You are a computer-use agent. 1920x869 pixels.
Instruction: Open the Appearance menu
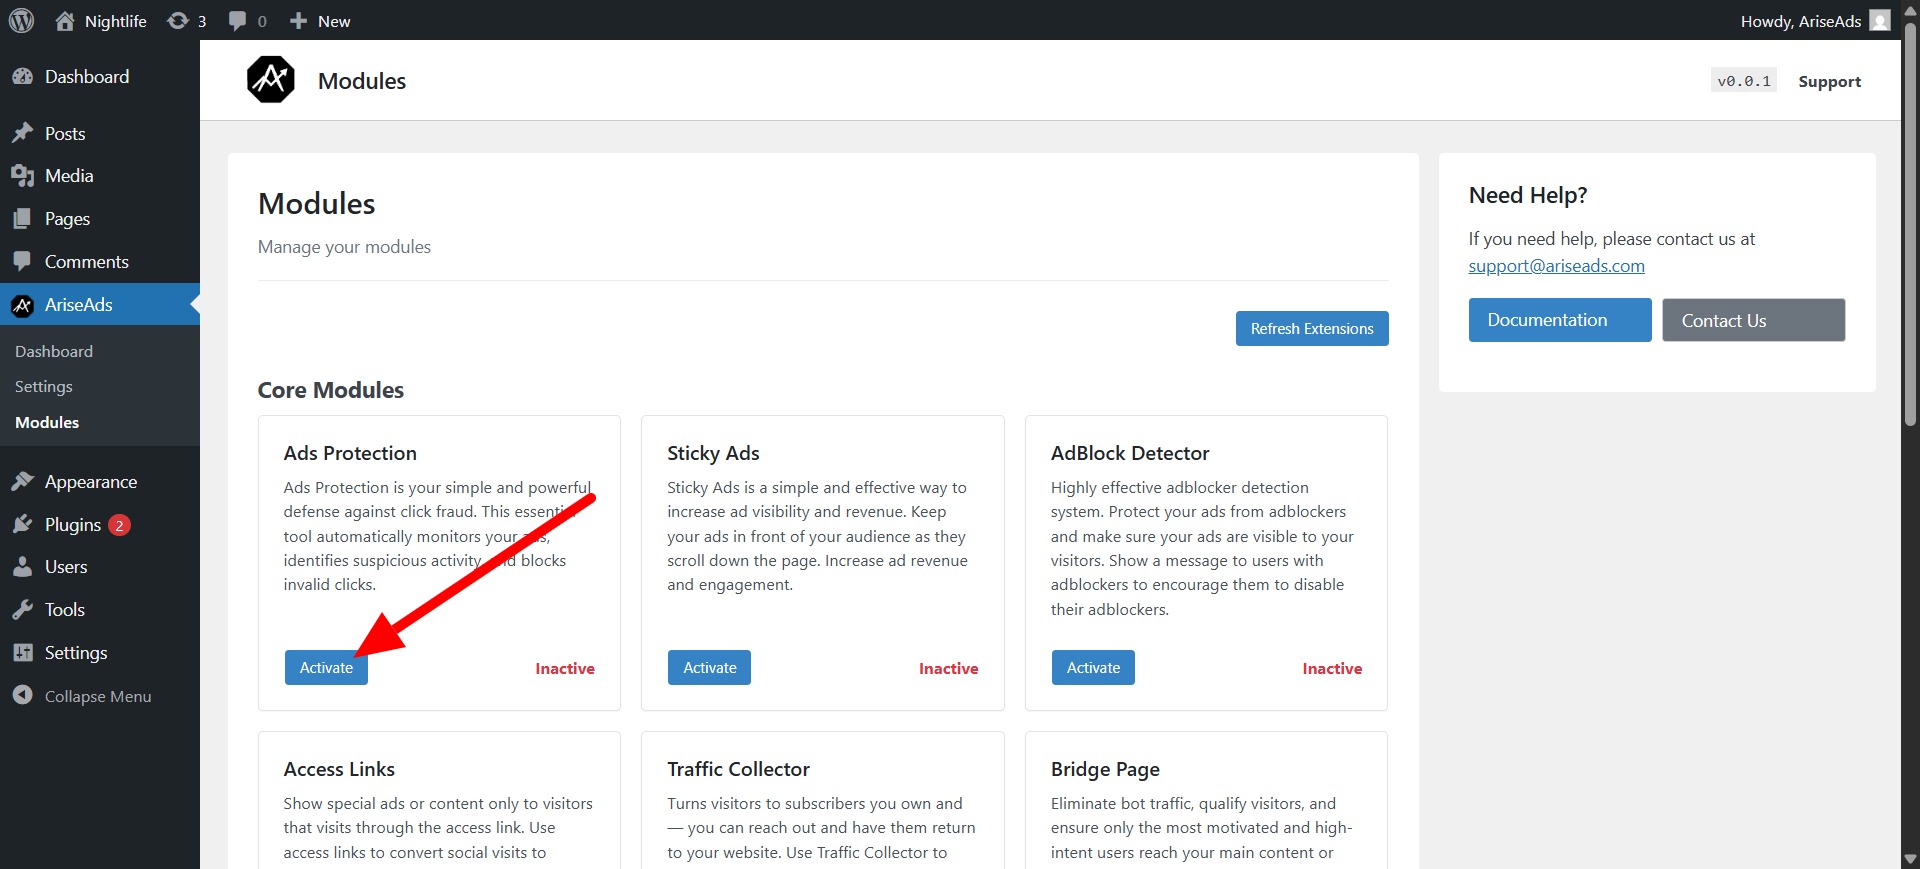point(91,482)
